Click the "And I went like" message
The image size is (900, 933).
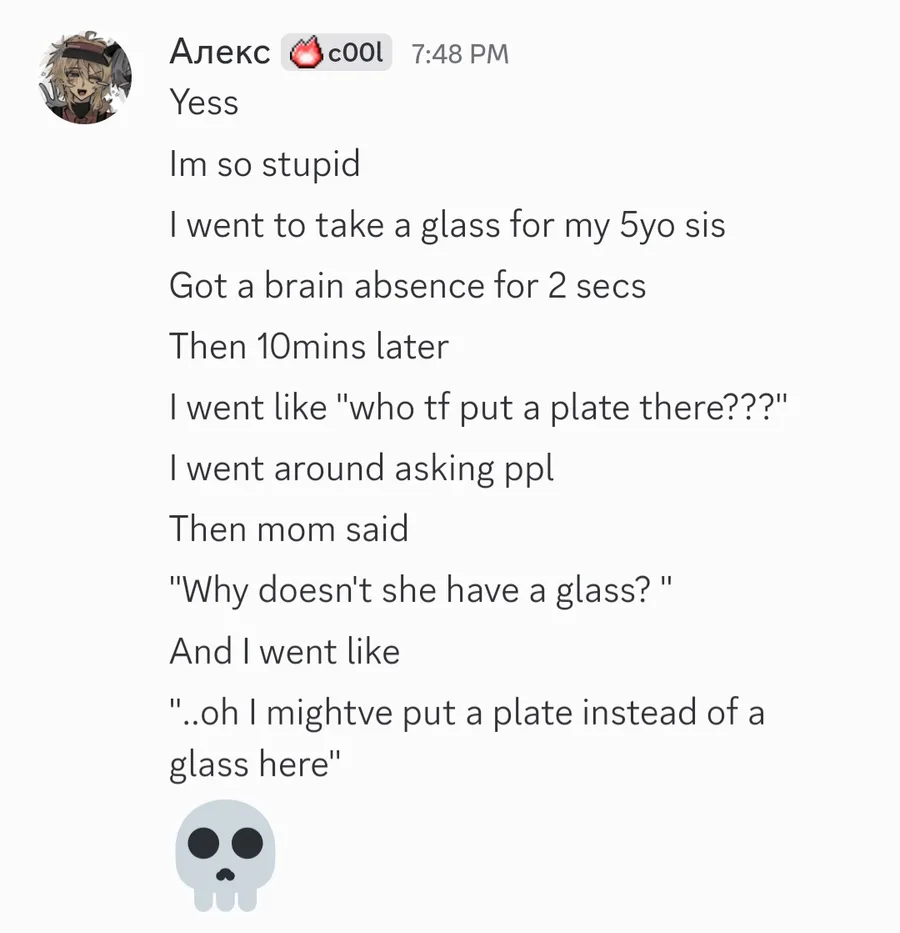coord(284,651)
